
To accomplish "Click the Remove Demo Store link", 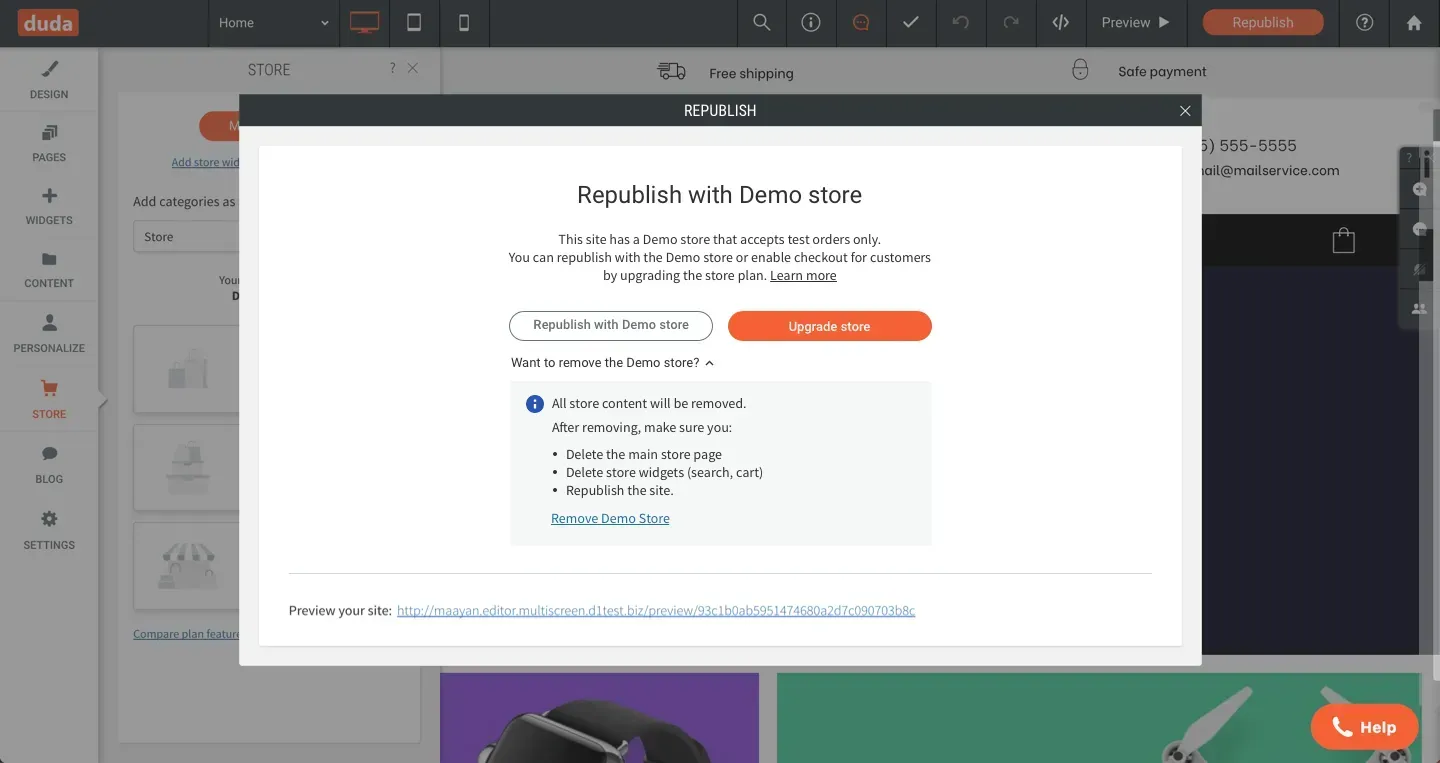I will (610, 519).
